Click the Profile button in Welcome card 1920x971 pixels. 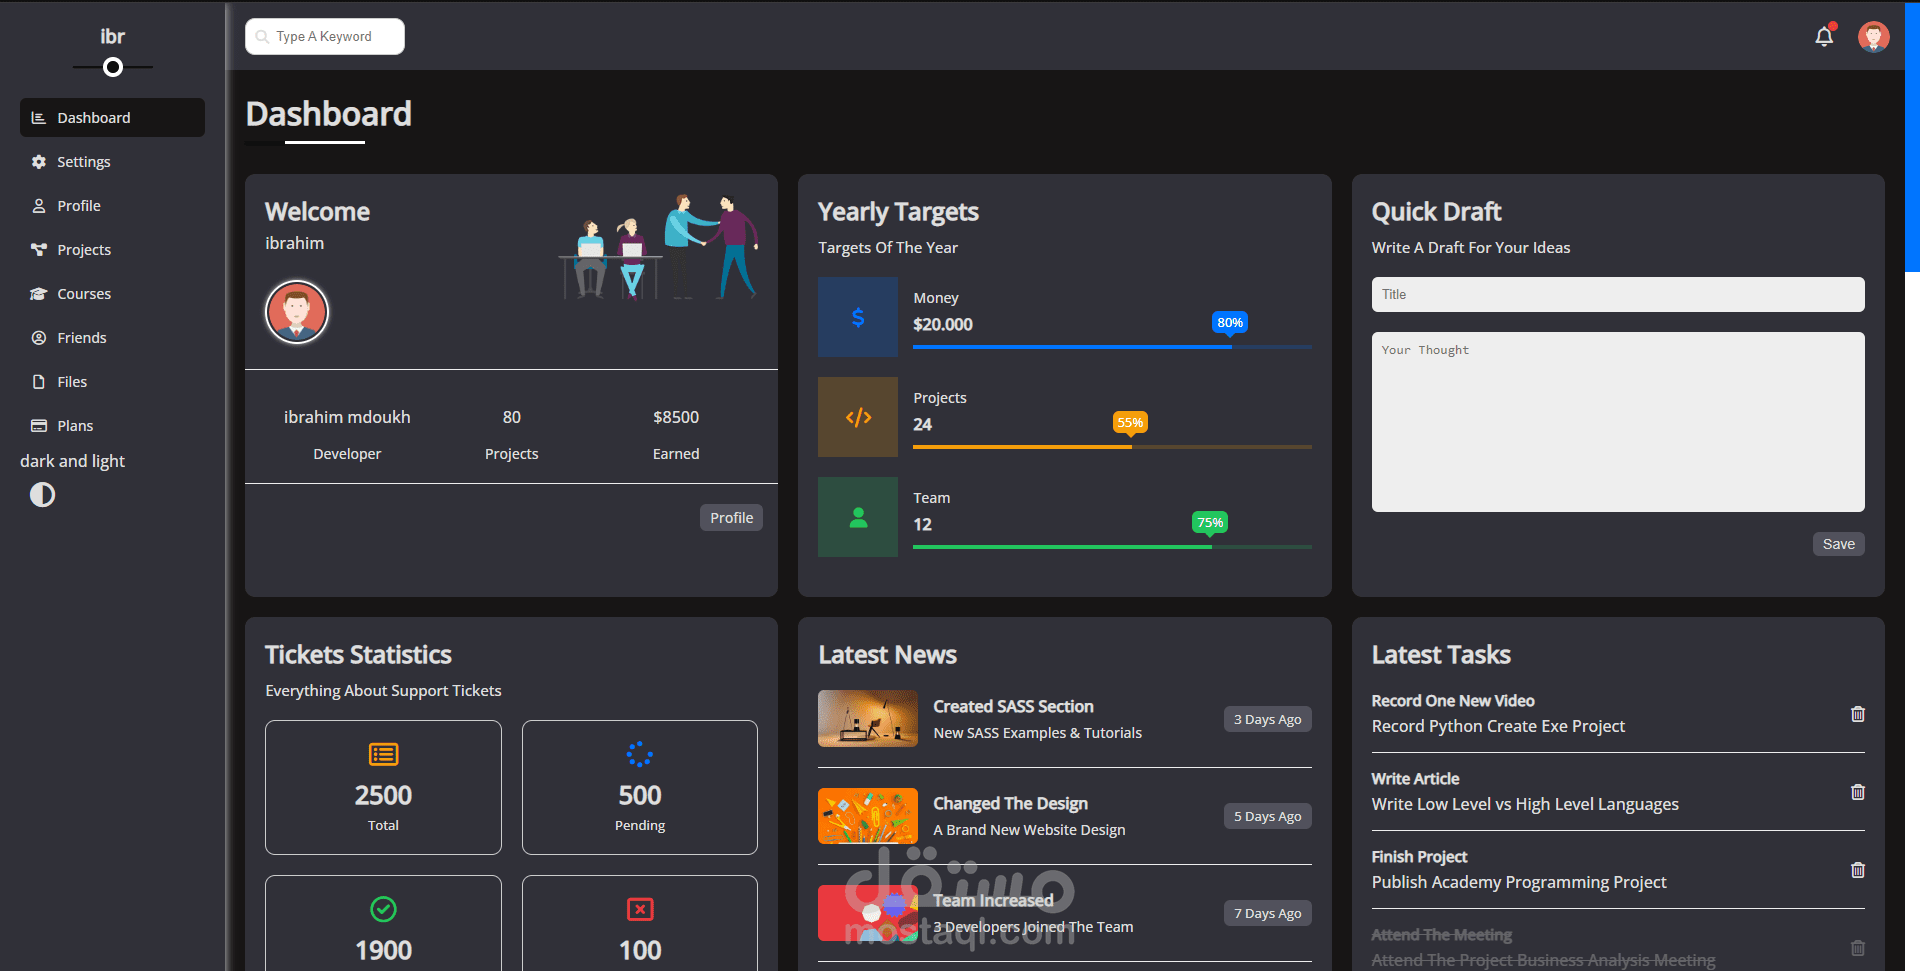click(731, 518)
